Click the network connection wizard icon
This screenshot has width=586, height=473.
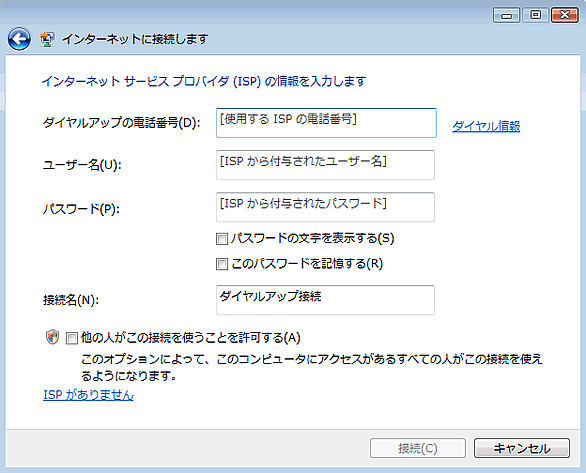pos(47,39)
